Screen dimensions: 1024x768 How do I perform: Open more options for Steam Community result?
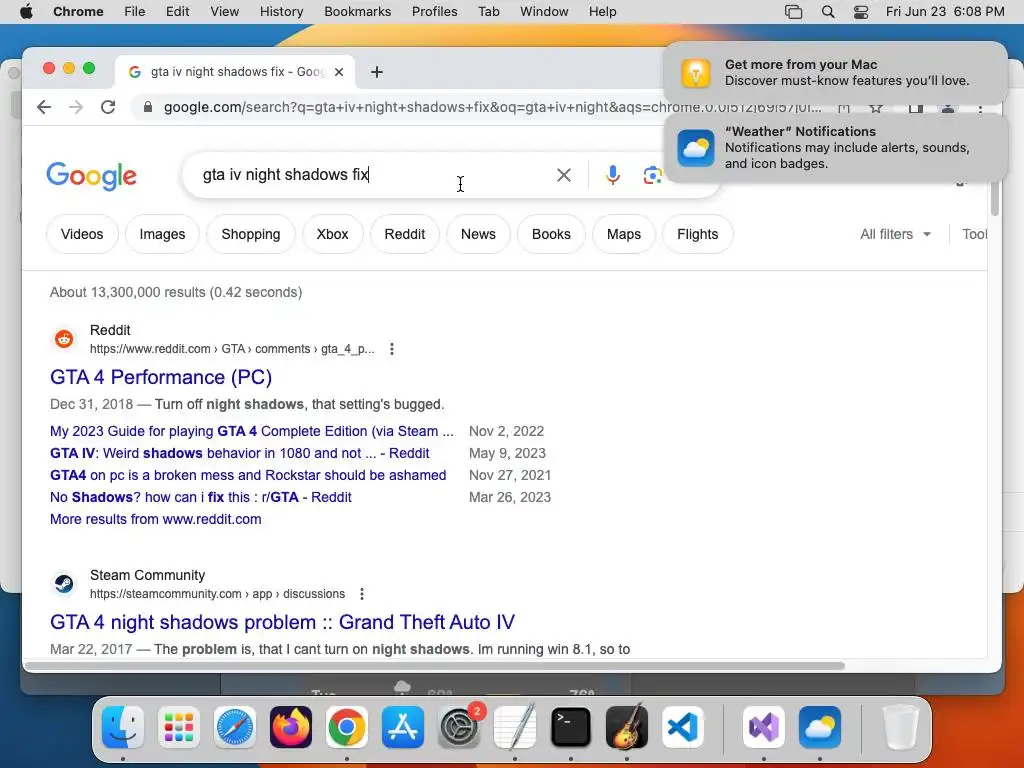[x=362, y=594]
